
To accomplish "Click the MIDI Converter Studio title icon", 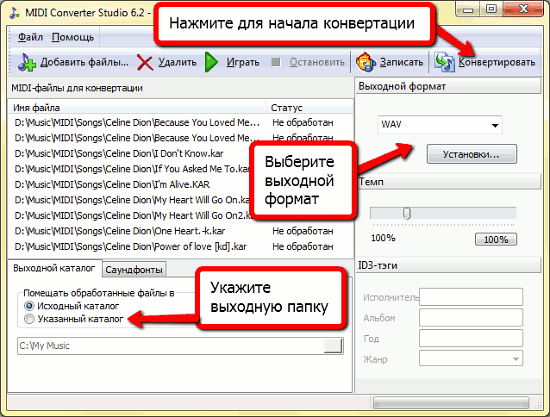I will click(x=14, y=13).
